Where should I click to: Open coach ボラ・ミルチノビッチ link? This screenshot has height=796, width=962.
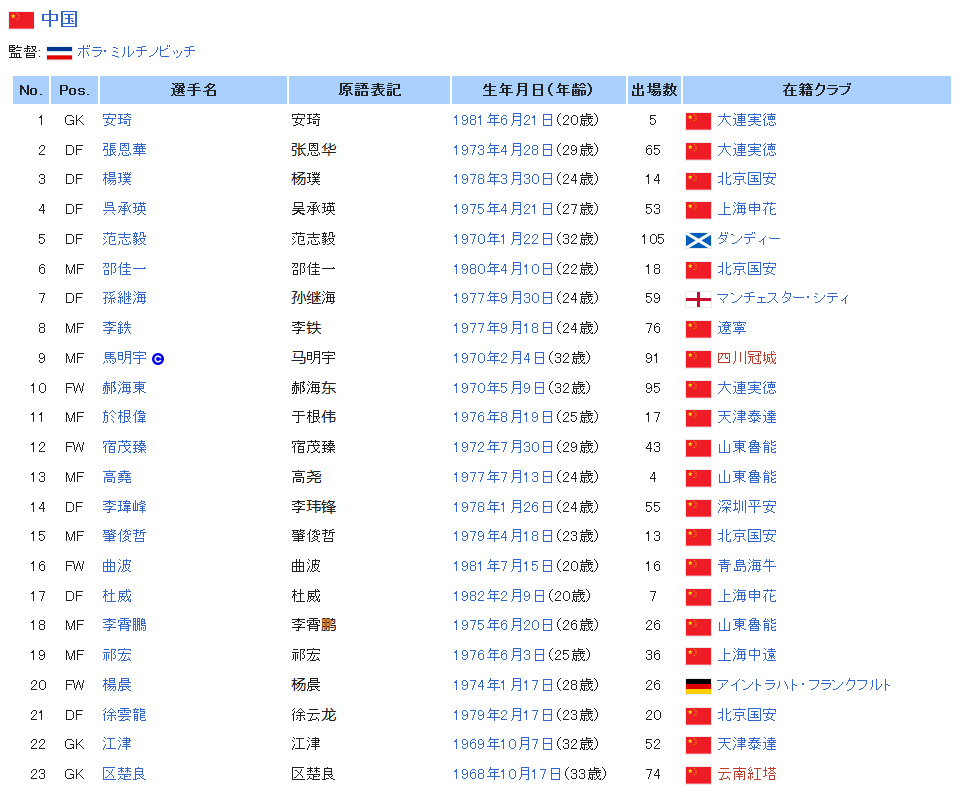click(x=136, y=52)
